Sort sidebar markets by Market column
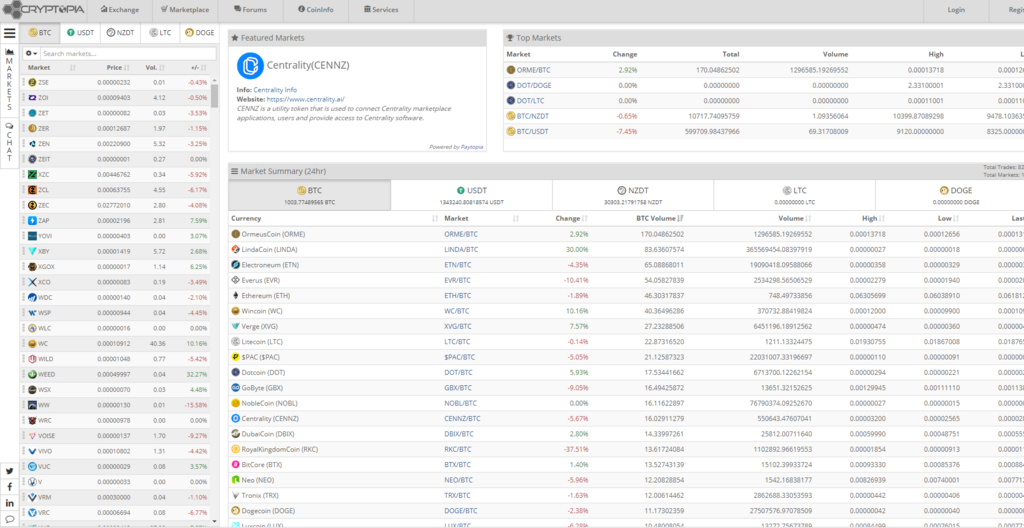The image size is (1024, 528). [50, 68]
